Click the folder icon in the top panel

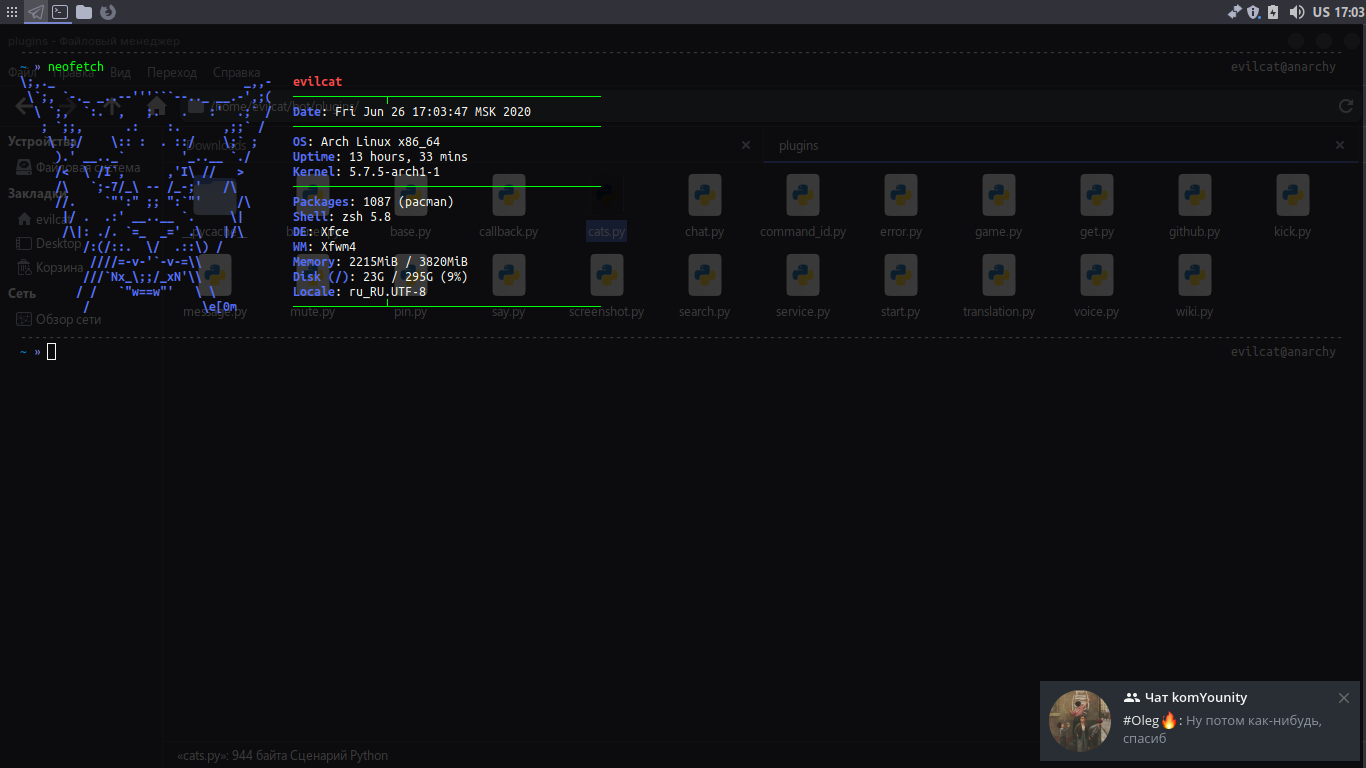click(84, 12)
